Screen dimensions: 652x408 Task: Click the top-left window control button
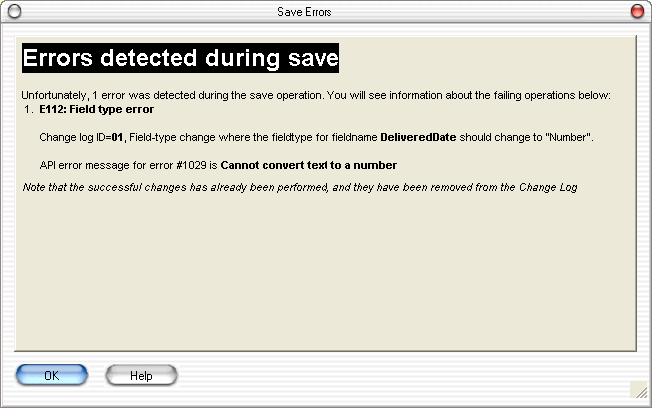pyautogui.click(x=13, y=11)
